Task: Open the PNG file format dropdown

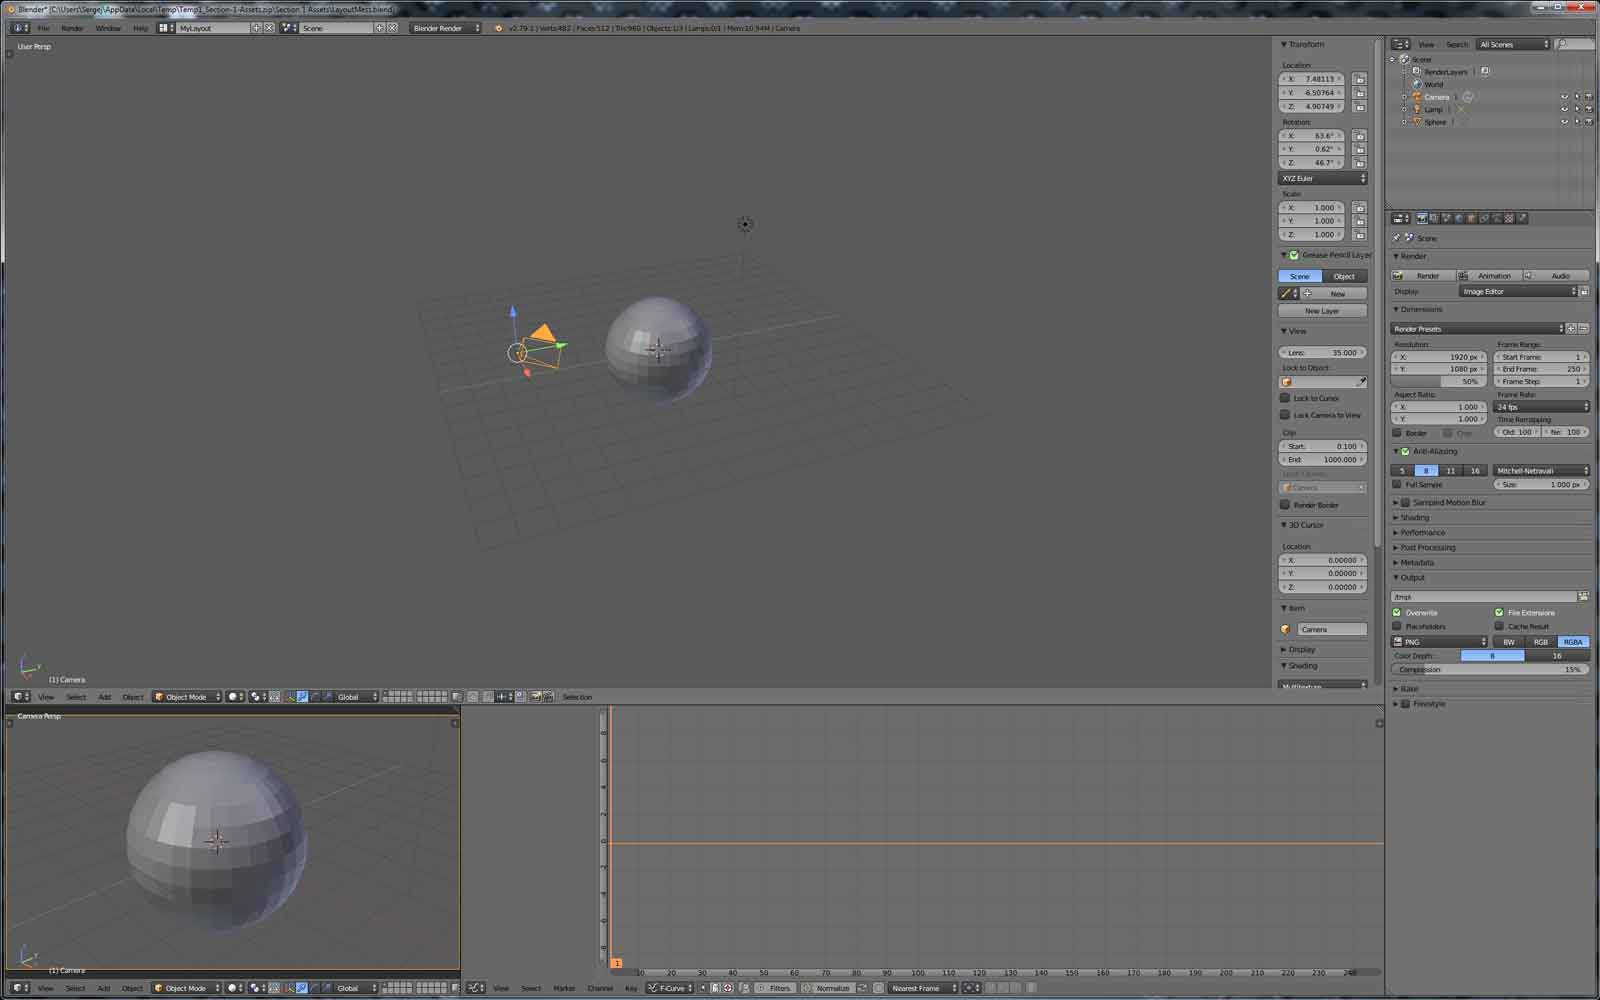Action: [x=1440, y=642]
